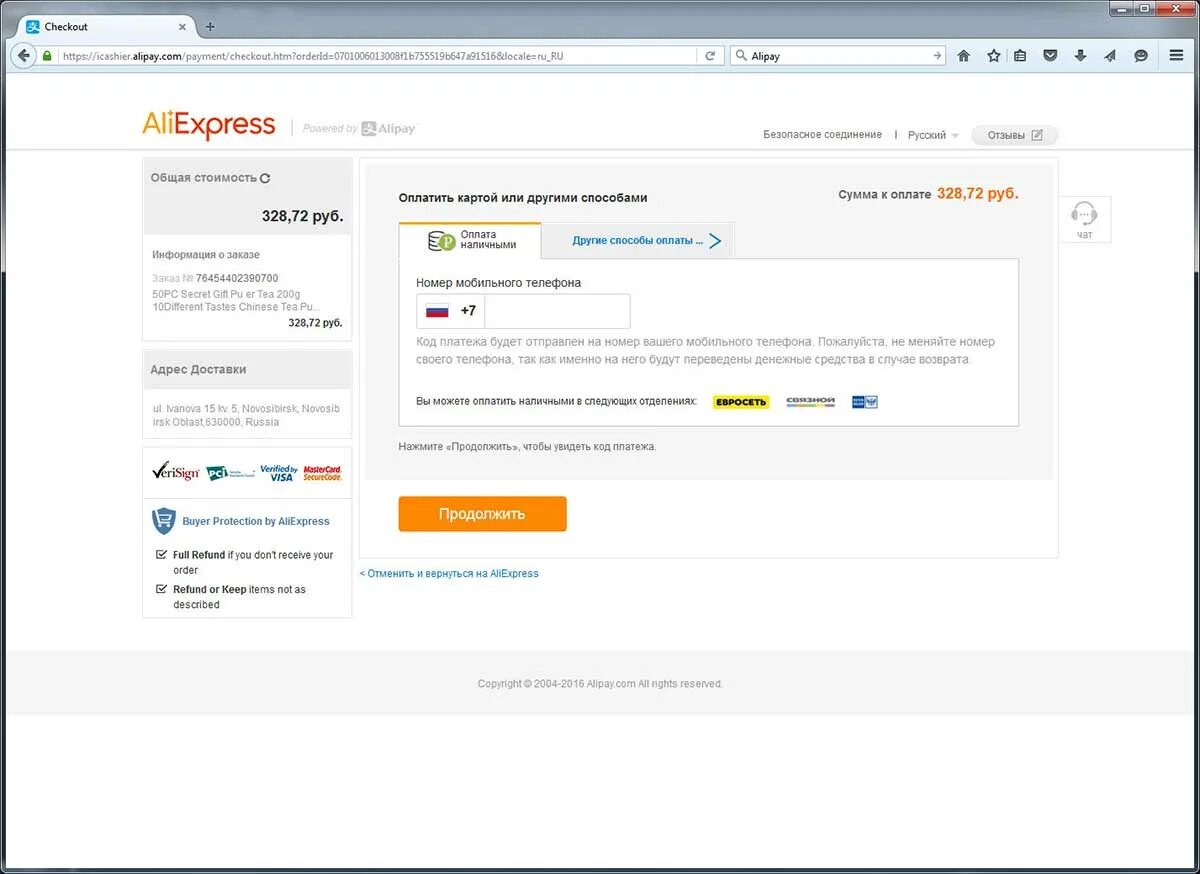
Task: Click the Verified by VISA badge
Action: click(279, 472)
